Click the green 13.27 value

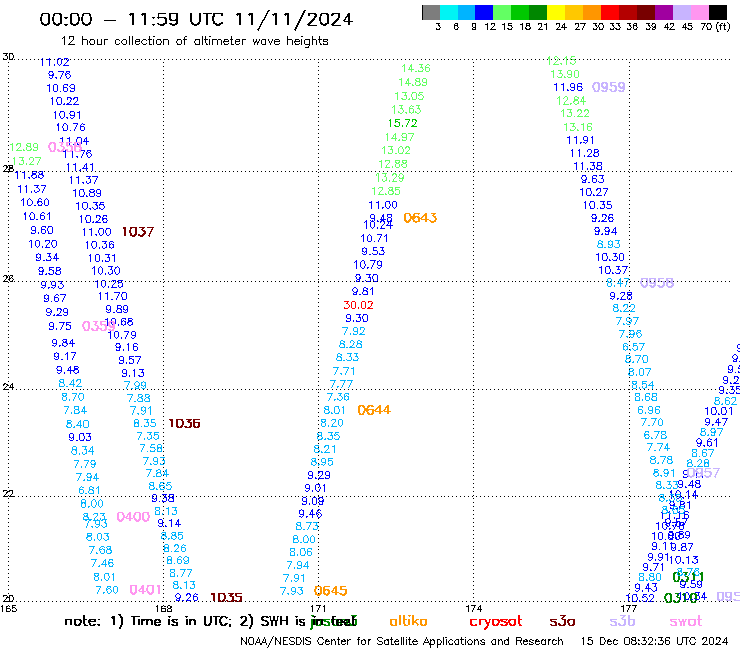(x=27, y=161)
